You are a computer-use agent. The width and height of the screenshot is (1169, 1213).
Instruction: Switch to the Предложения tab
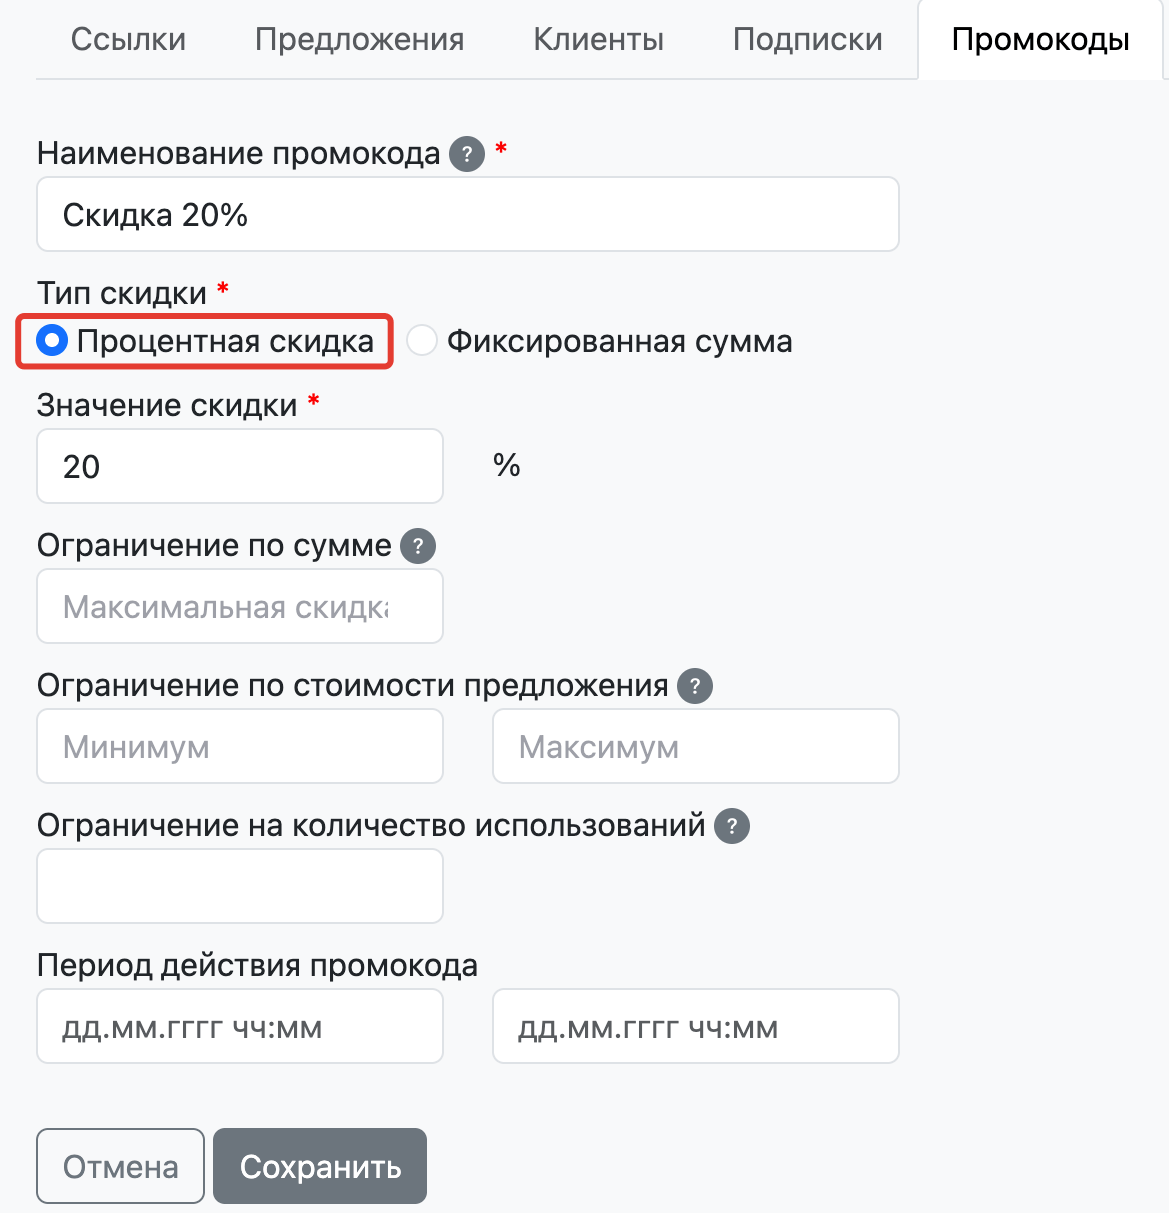(x=359, y=40)
